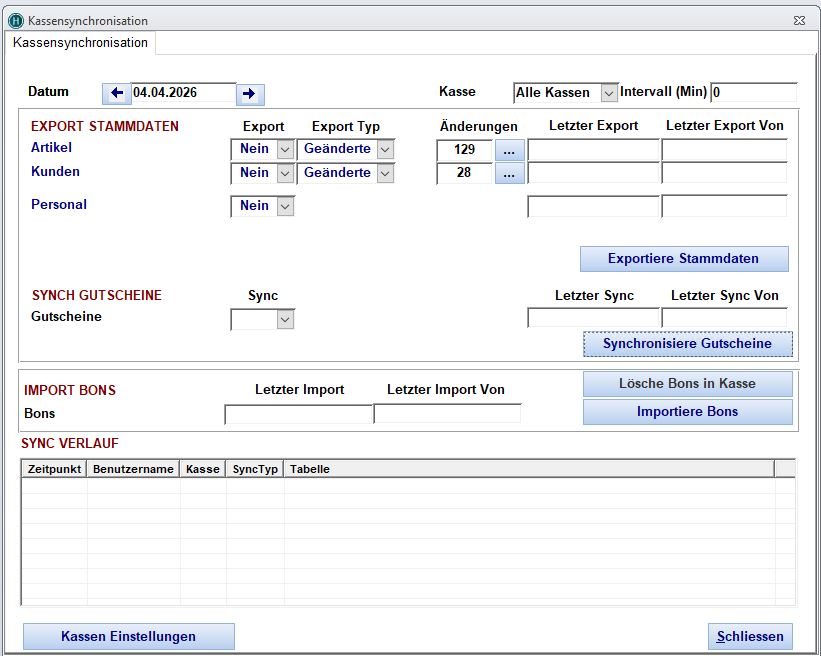Click the Datum input field
821x656 pixels.
[x=182, y=93]
